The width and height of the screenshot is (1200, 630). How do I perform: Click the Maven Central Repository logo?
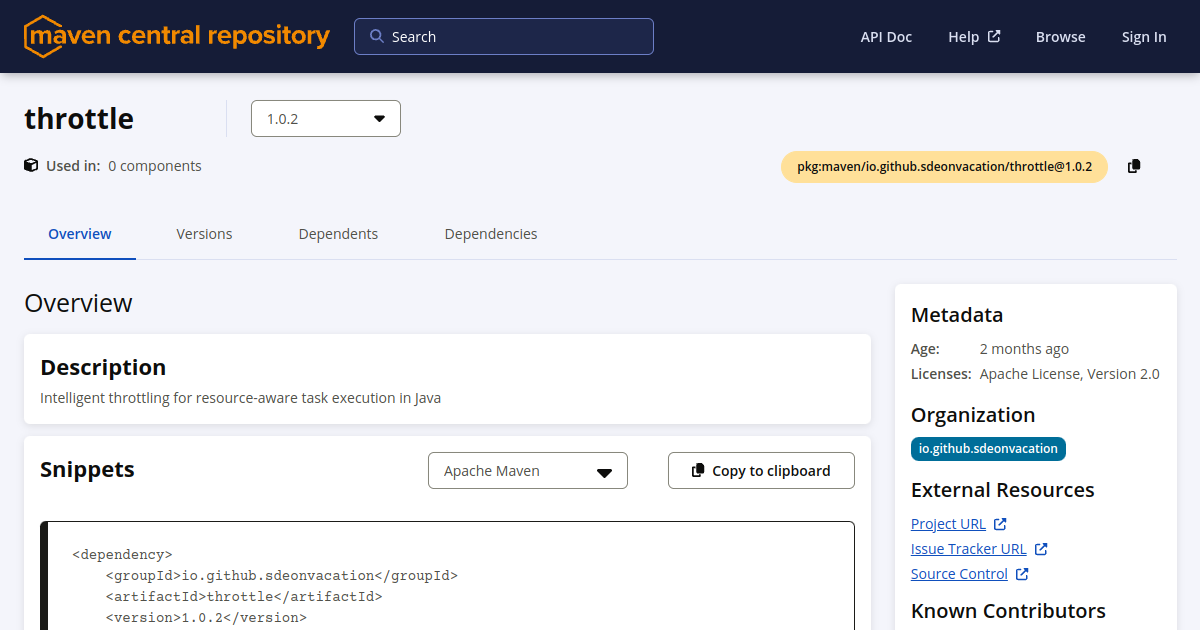[x=177, y=37]
